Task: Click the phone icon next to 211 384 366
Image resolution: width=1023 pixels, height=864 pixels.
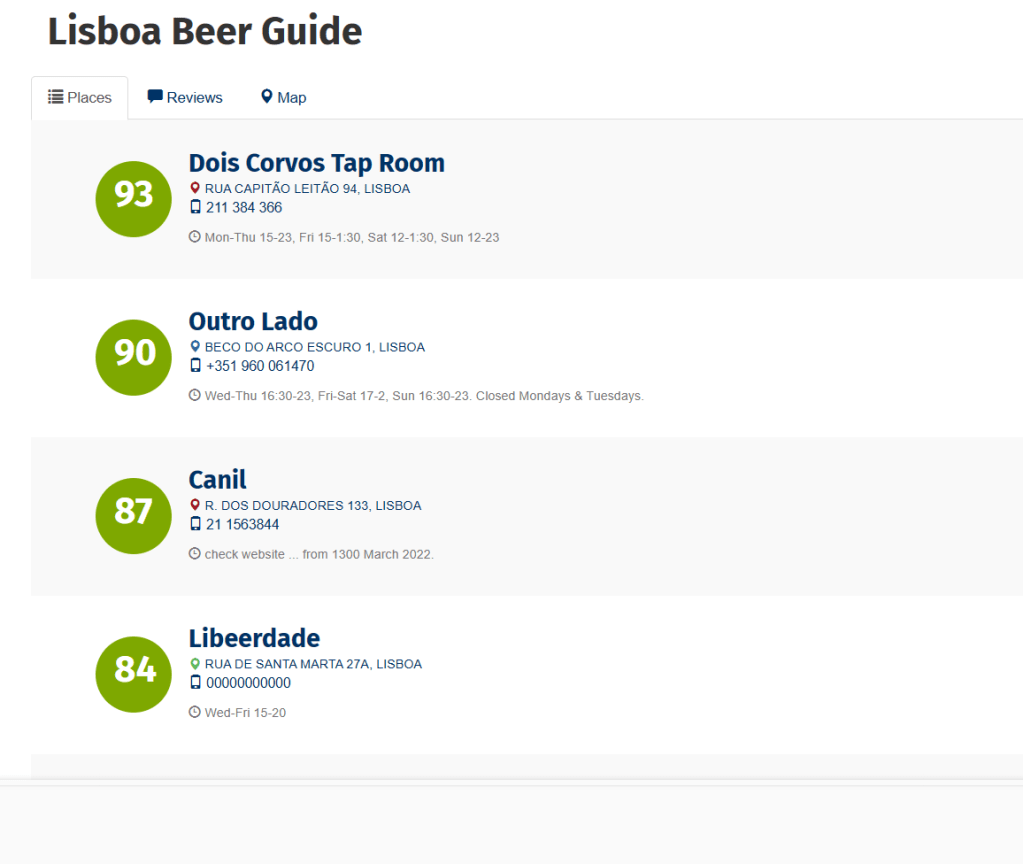Action: click(195, 207)
